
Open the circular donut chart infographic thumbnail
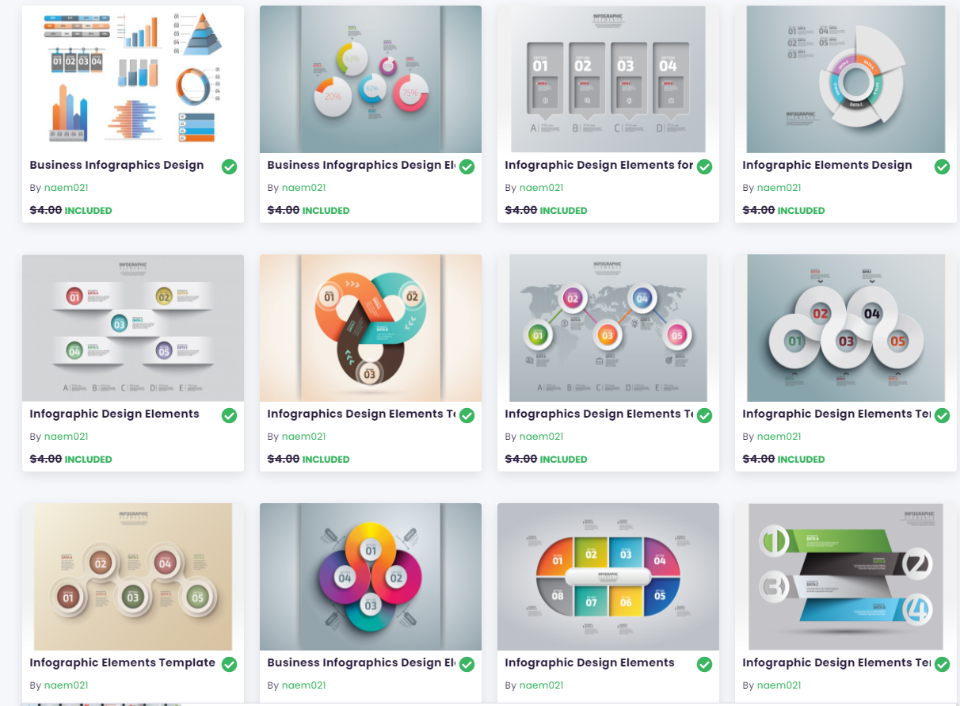[x=846, y=79]
